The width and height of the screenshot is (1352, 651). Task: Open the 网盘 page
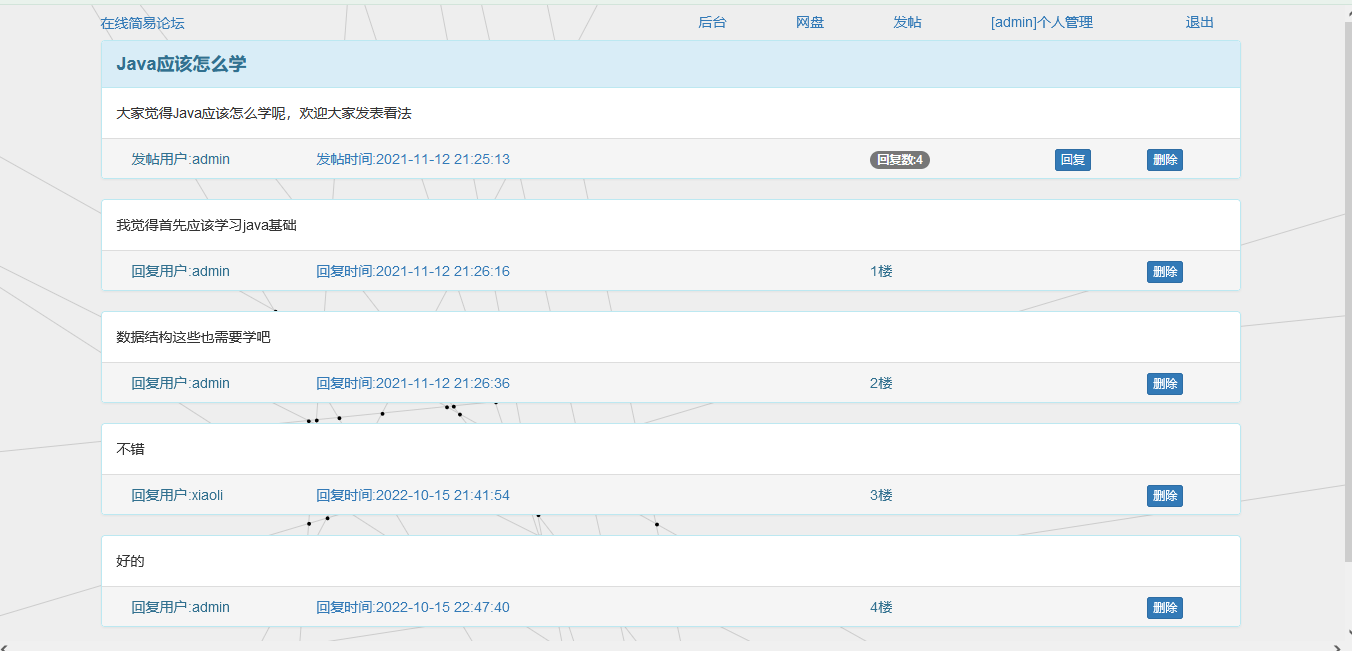click(810, 23)
